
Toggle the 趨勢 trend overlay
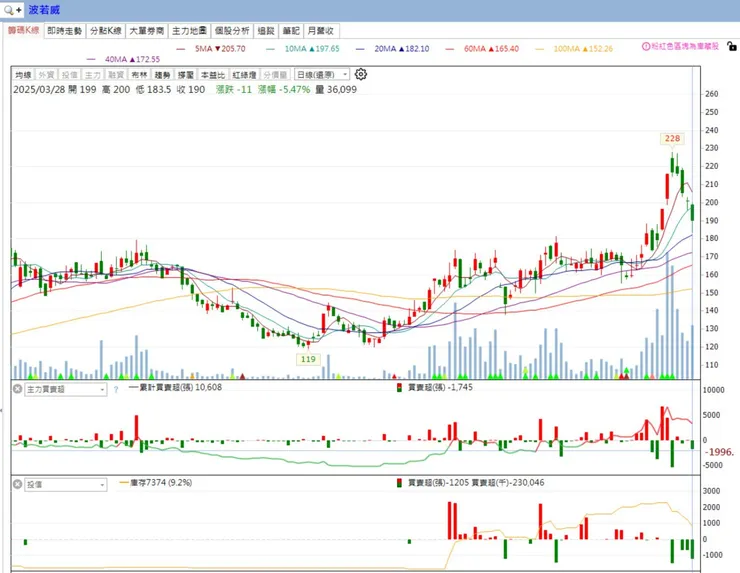click(x=163, y=75)
